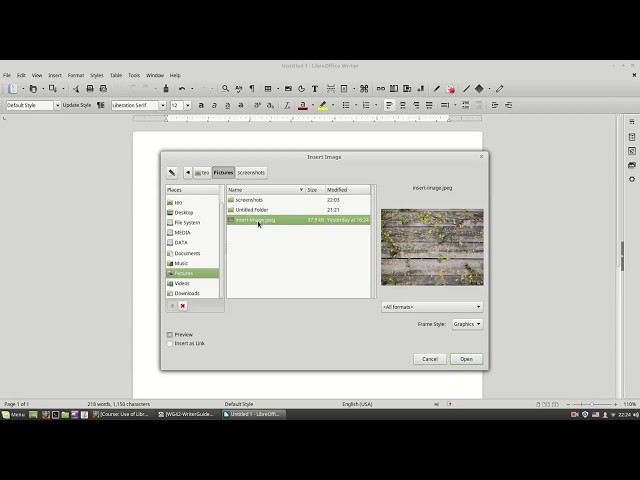Click the Increase Indent icon

[x=495, y=105]
